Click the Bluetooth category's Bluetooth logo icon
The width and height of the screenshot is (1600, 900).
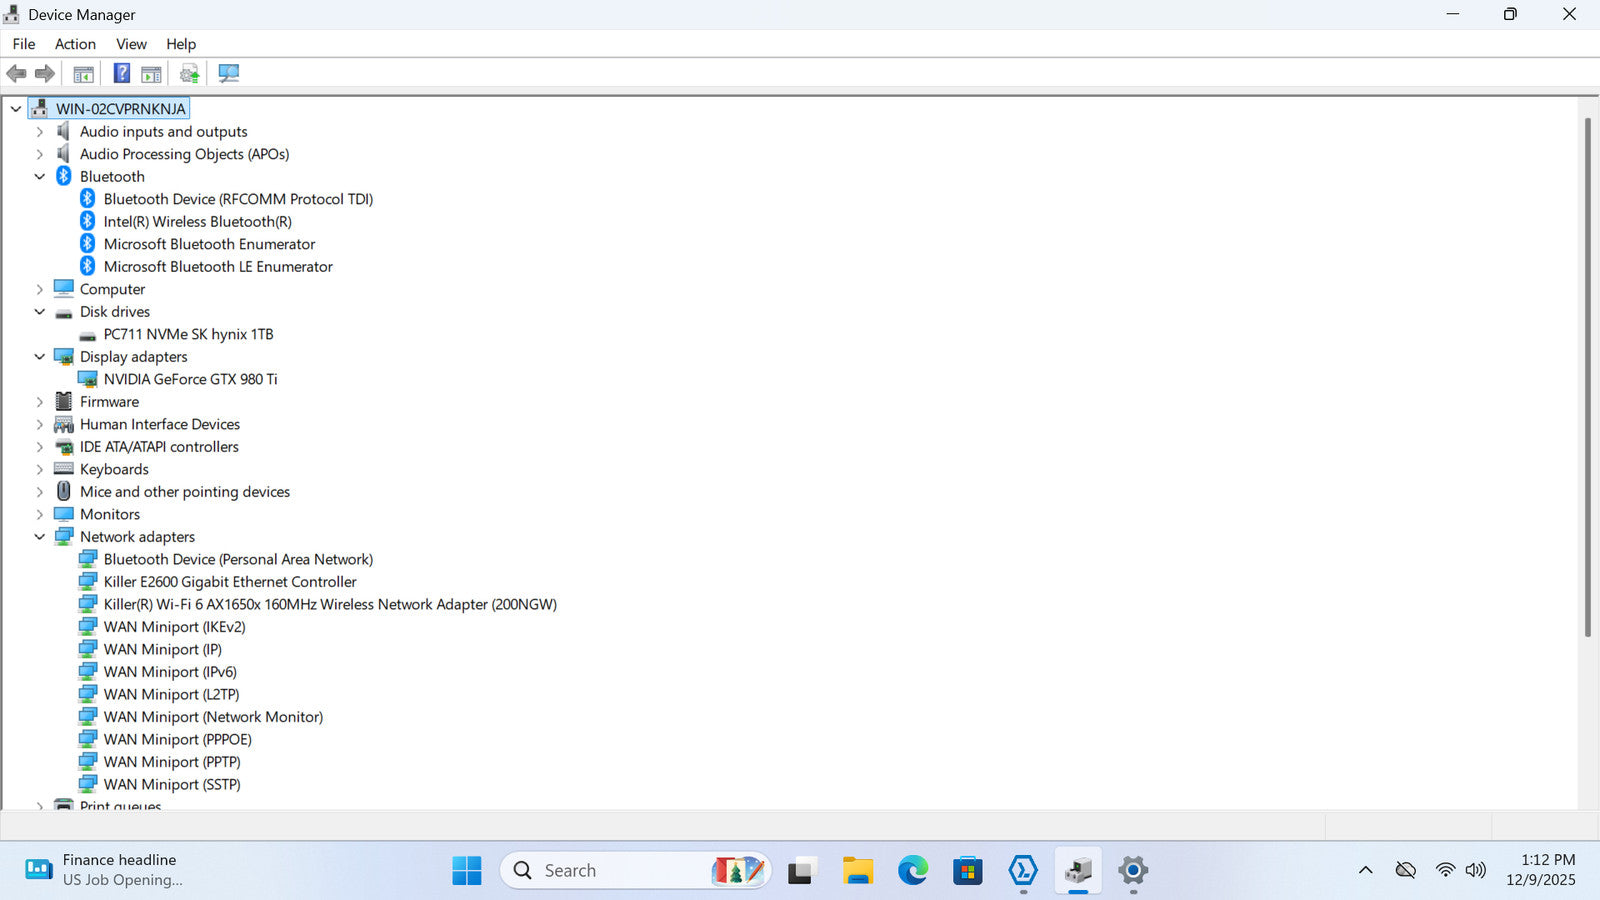(x=64, y=176)
